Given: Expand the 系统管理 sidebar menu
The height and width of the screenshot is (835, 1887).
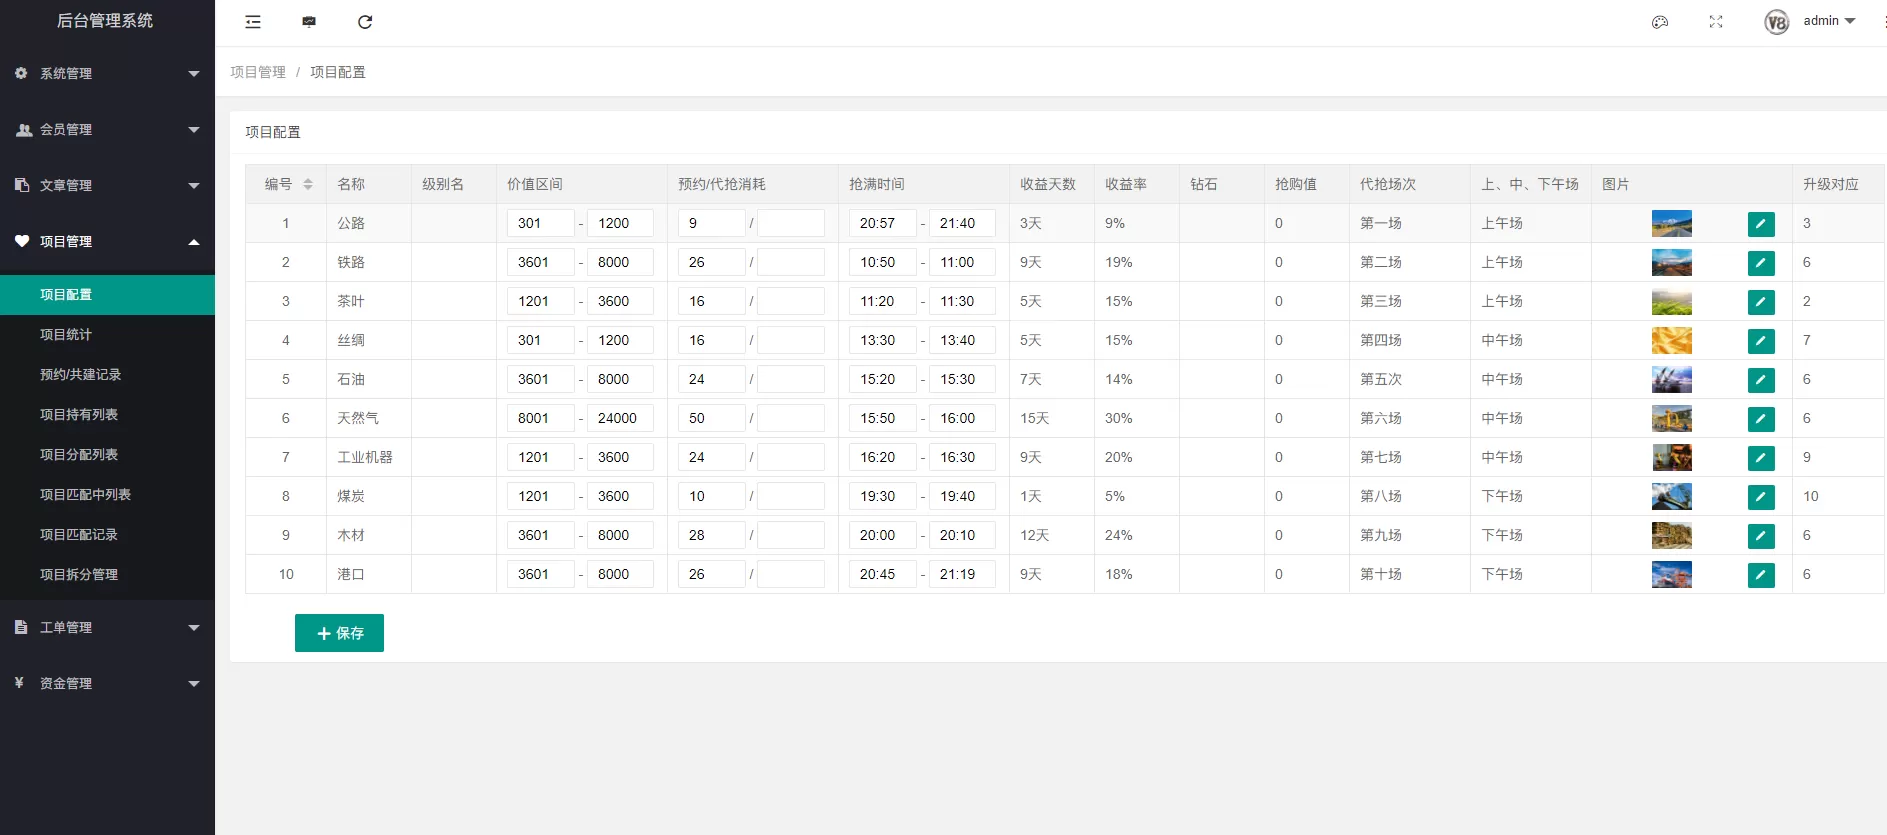Looking at the screenshot, I should coord(107,73).
